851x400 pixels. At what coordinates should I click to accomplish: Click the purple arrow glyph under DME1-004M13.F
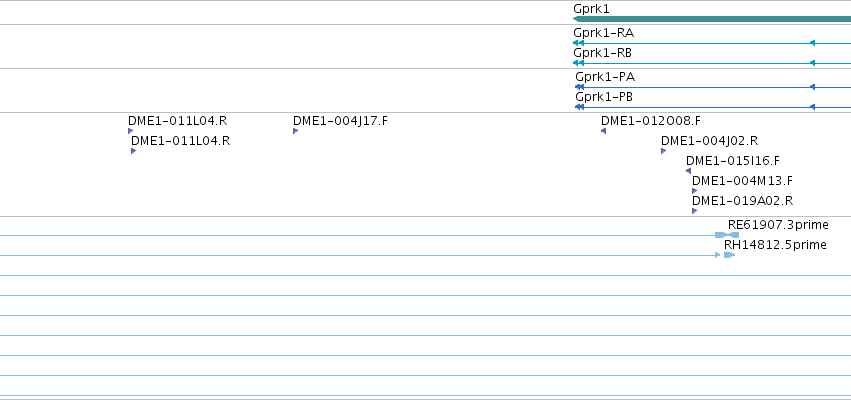tap(694, 191)
